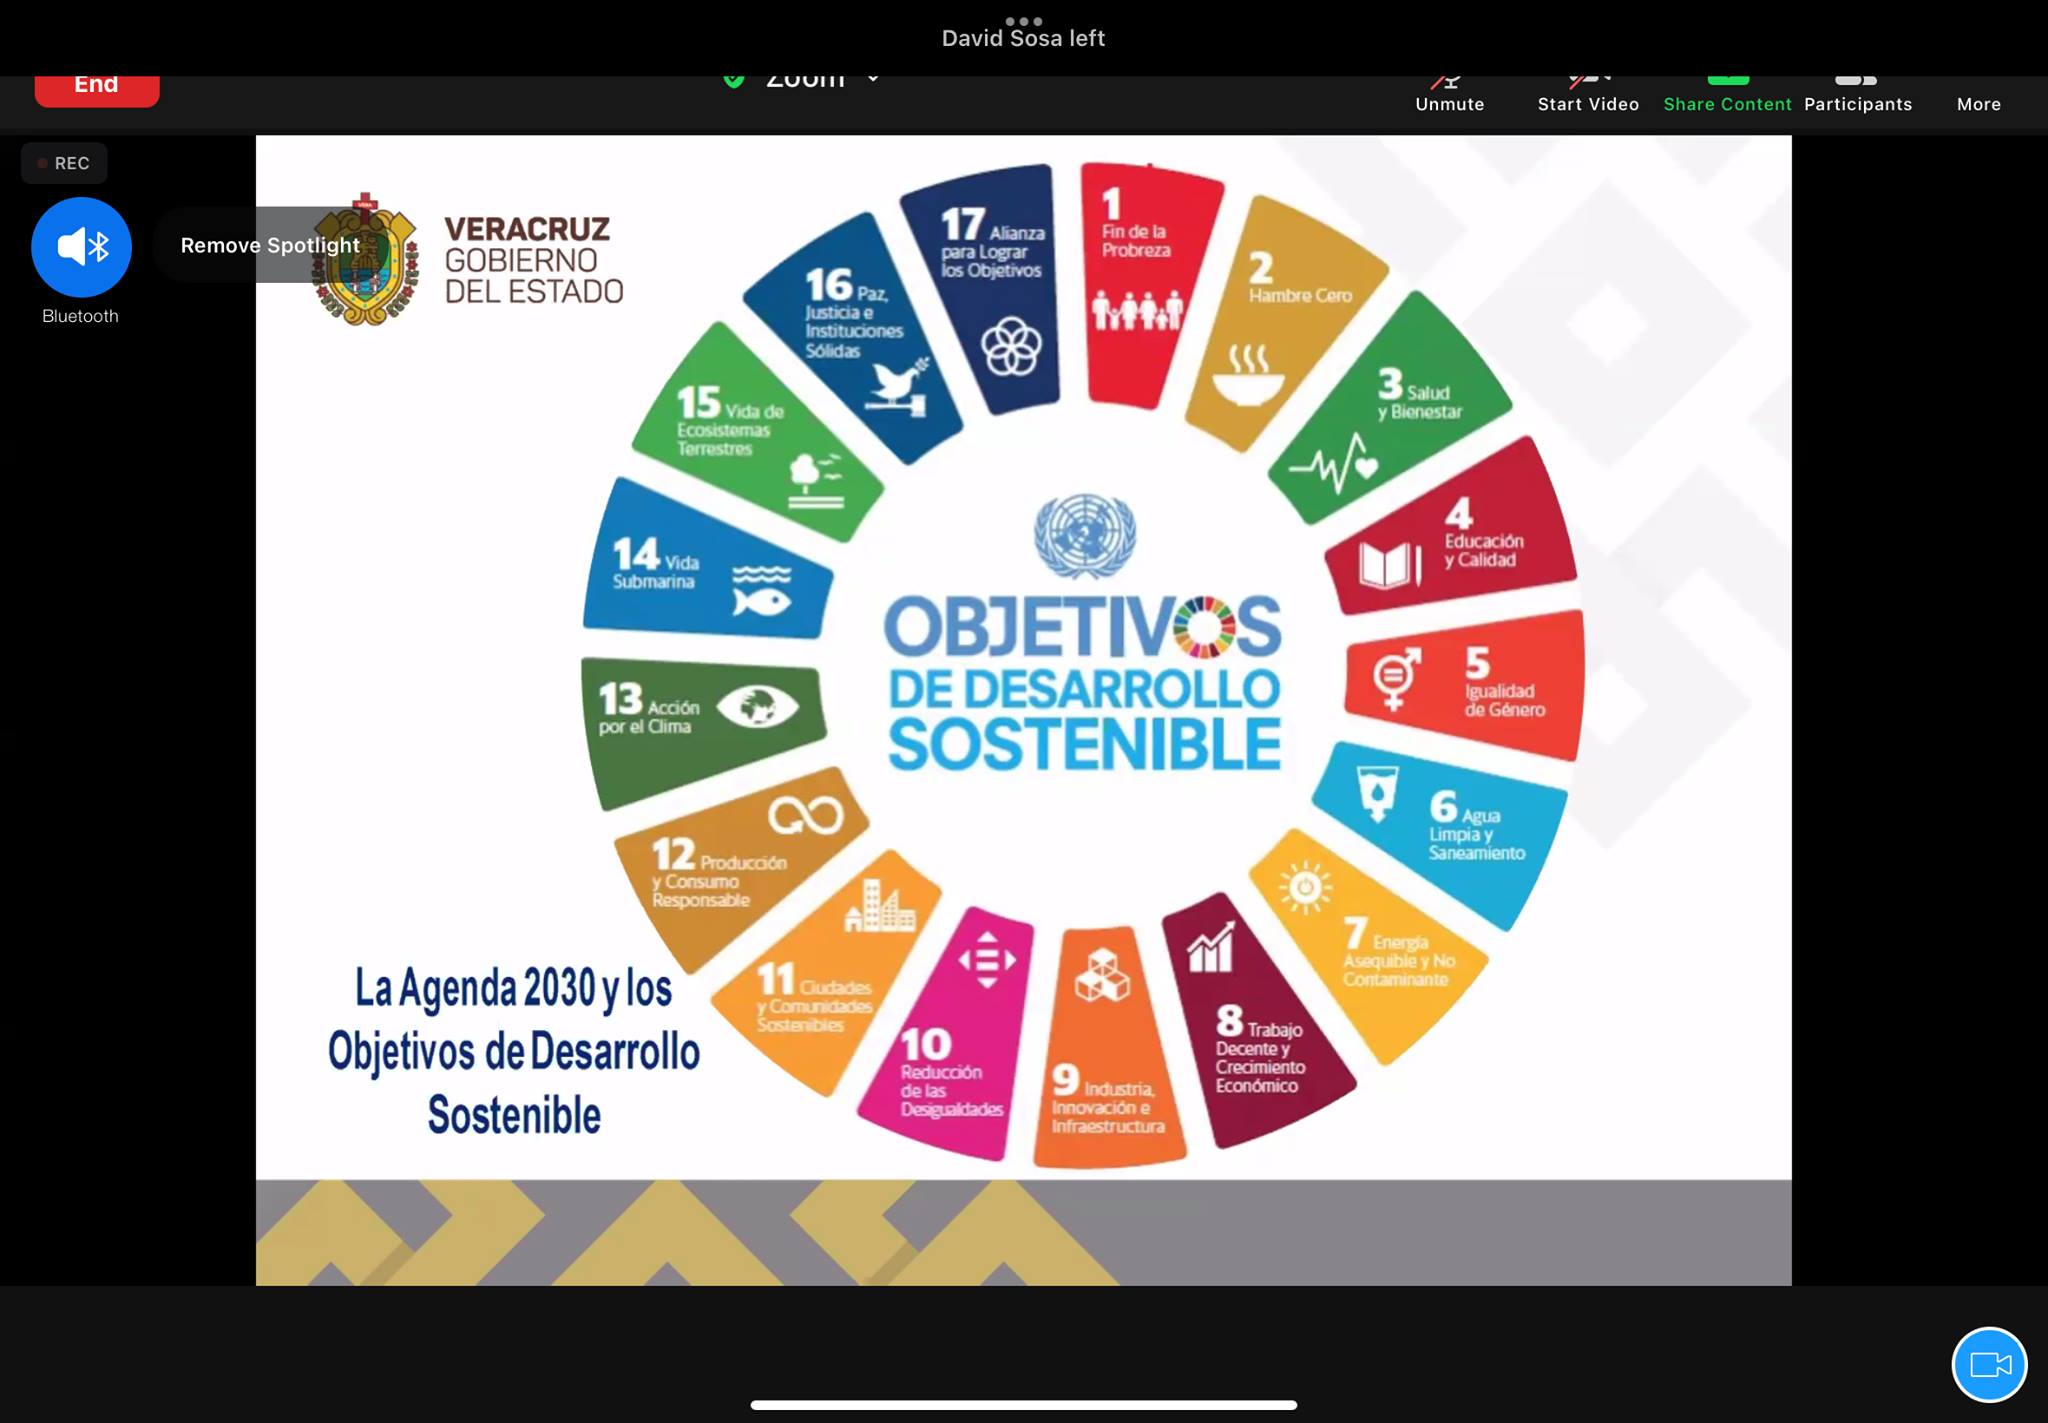Remove the spotlight from shared video

269,245
